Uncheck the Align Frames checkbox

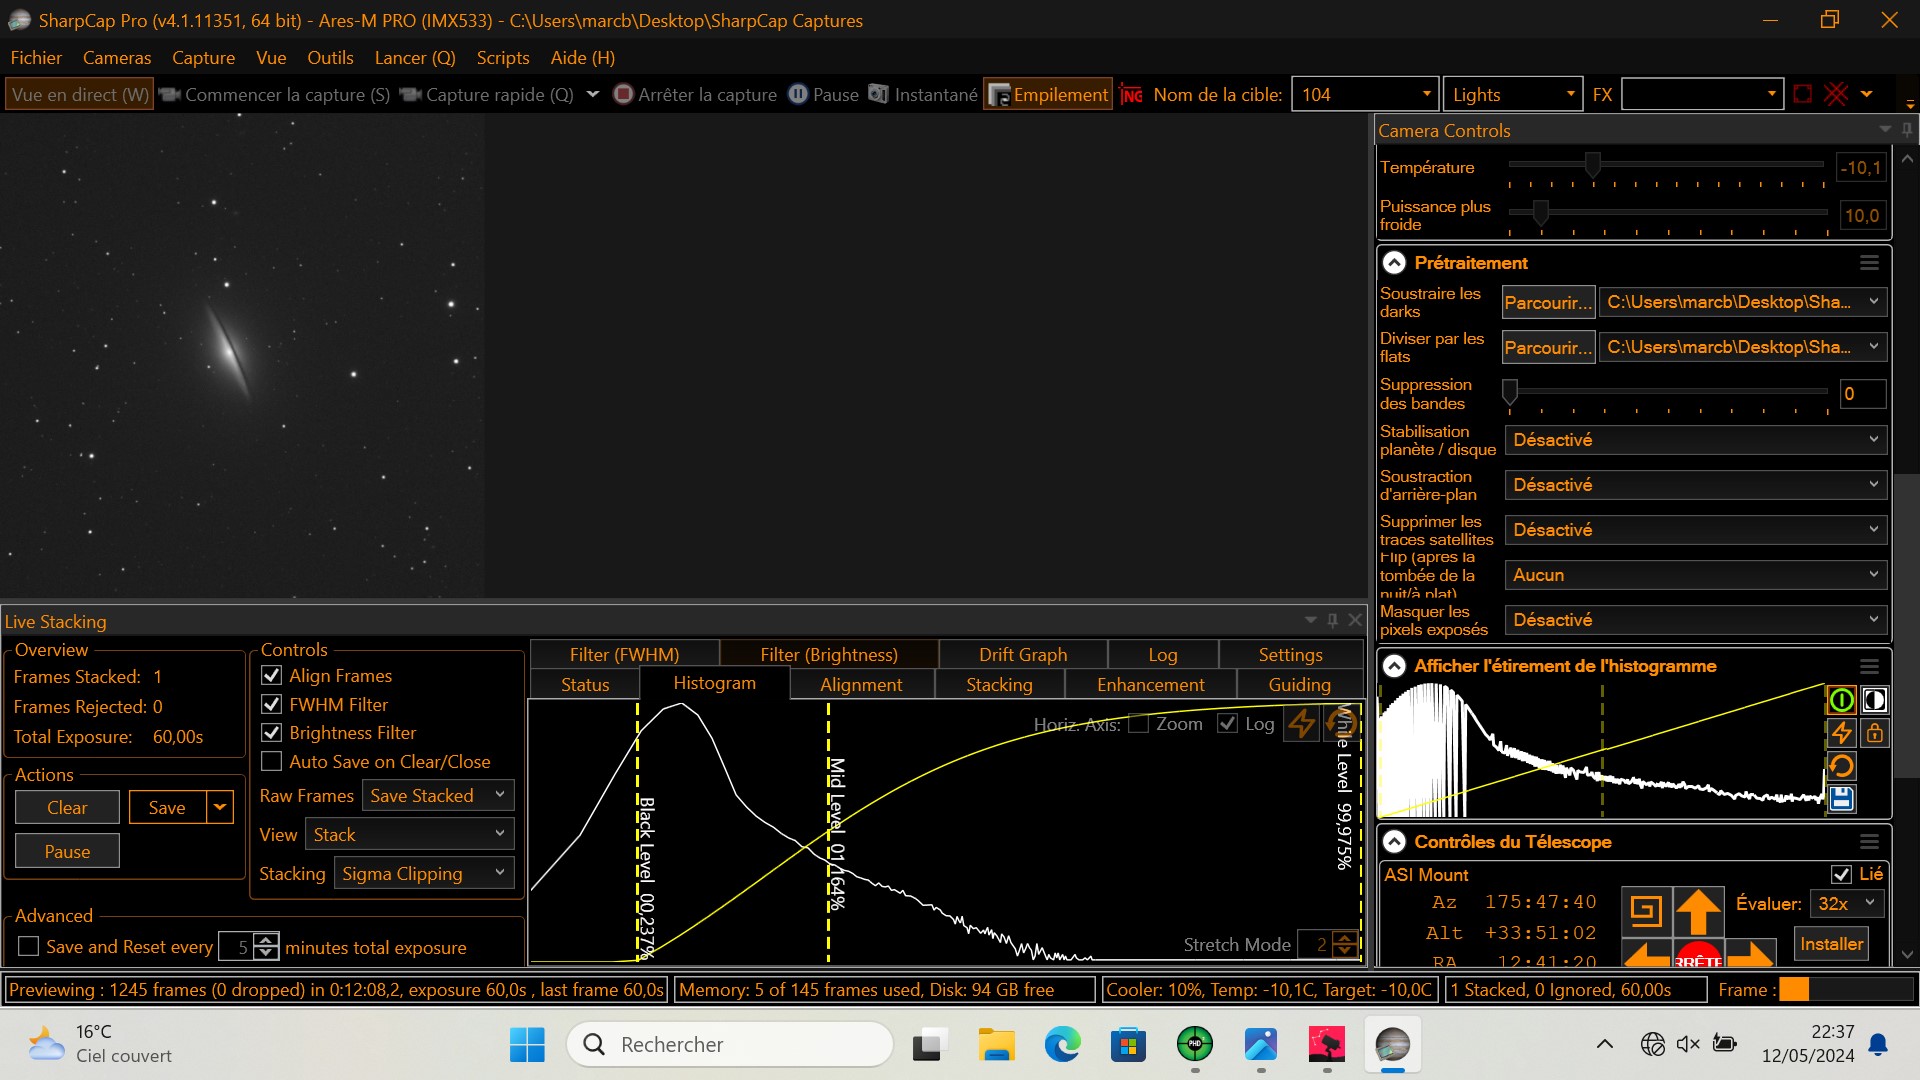coord(271,676)
